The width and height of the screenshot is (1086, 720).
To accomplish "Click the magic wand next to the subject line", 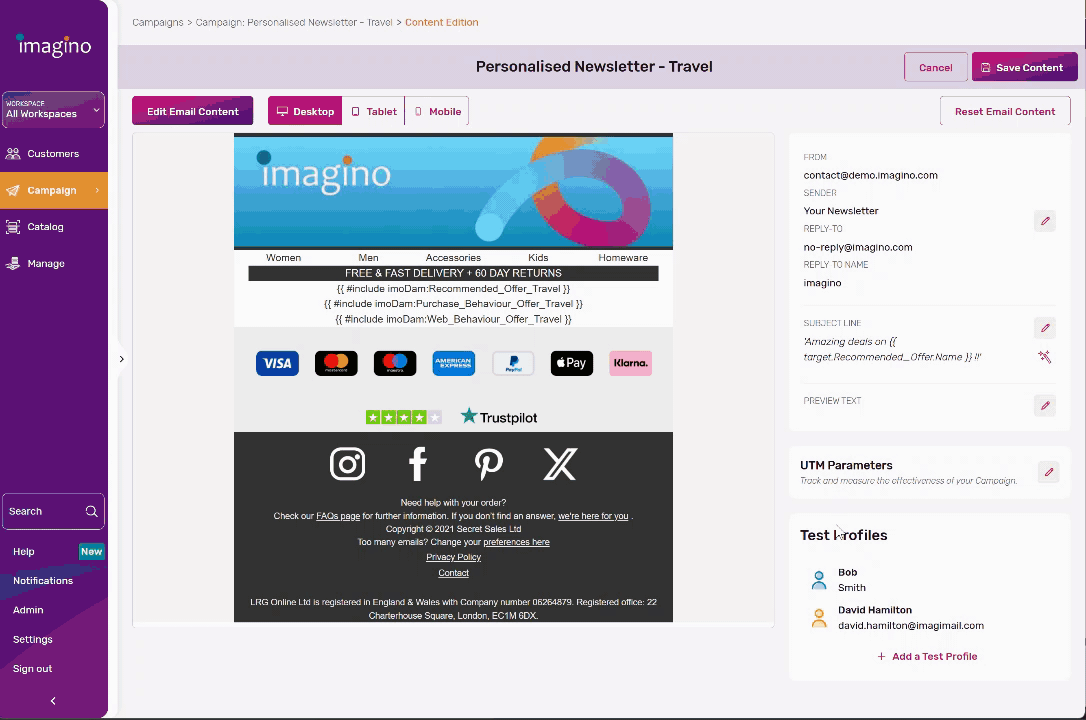I will pyautogui.click(x=1044, y=356).
